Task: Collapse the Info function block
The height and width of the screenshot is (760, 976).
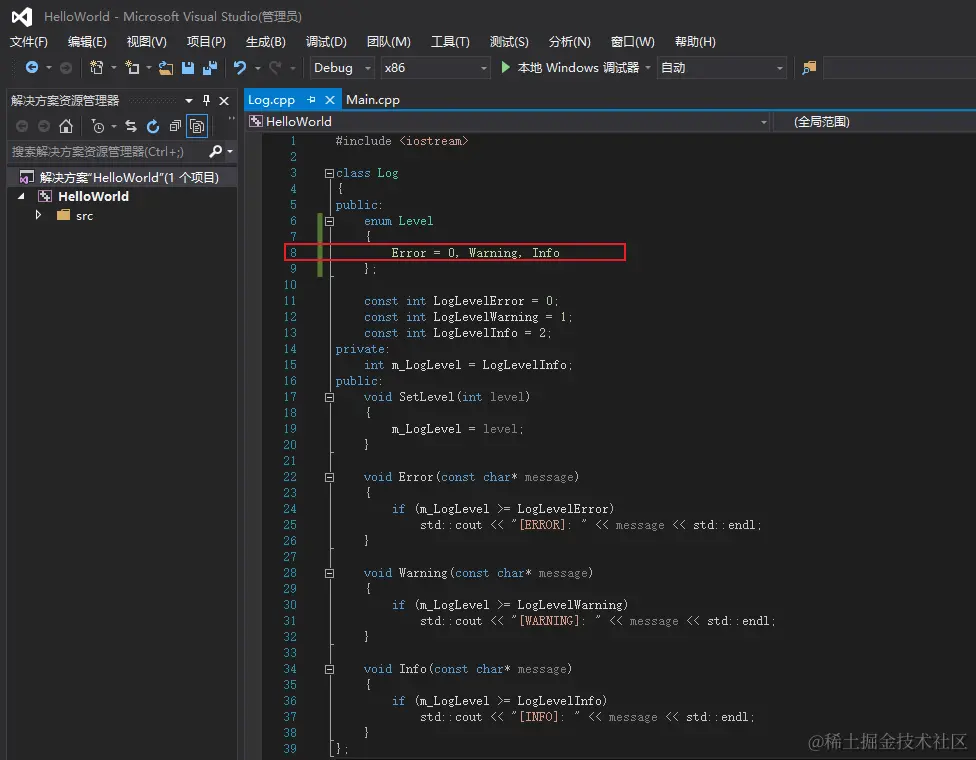Action: point(329,670)
